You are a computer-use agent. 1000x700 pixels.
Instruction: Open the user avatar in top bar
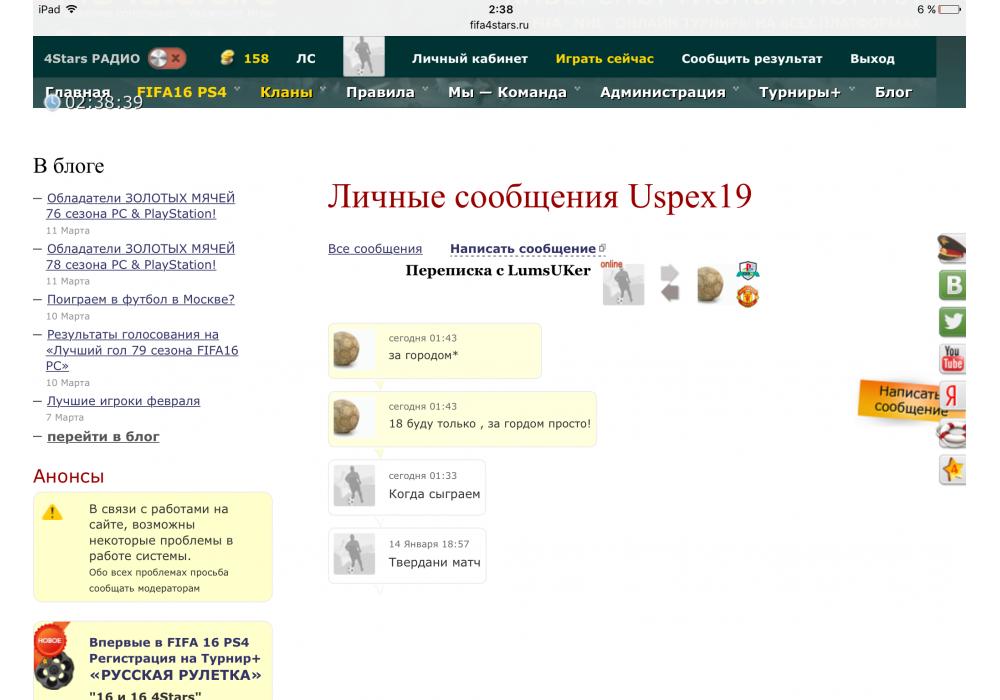[363, 58]
